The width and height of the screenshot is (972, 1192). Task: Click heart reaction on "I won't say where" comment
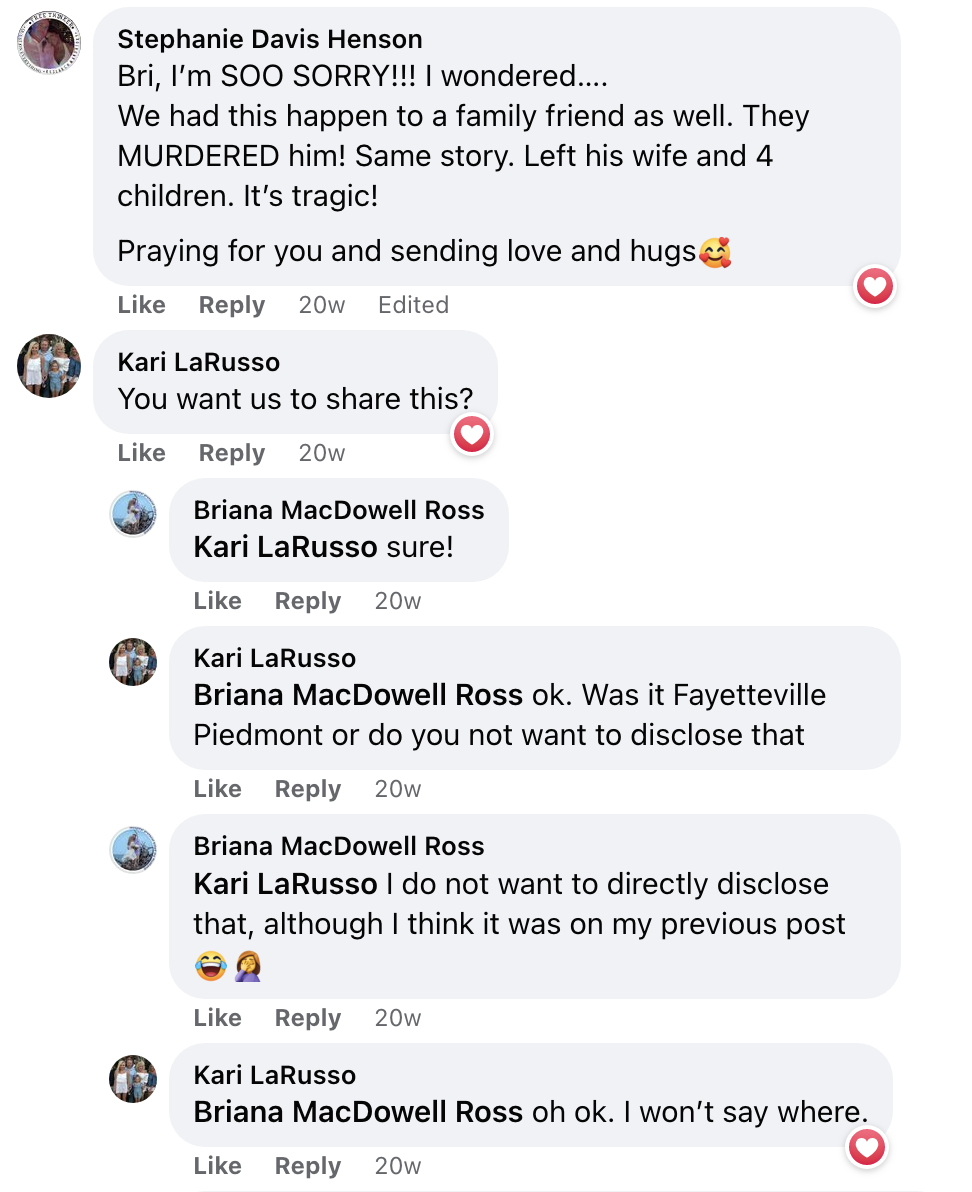[867, 1147]
